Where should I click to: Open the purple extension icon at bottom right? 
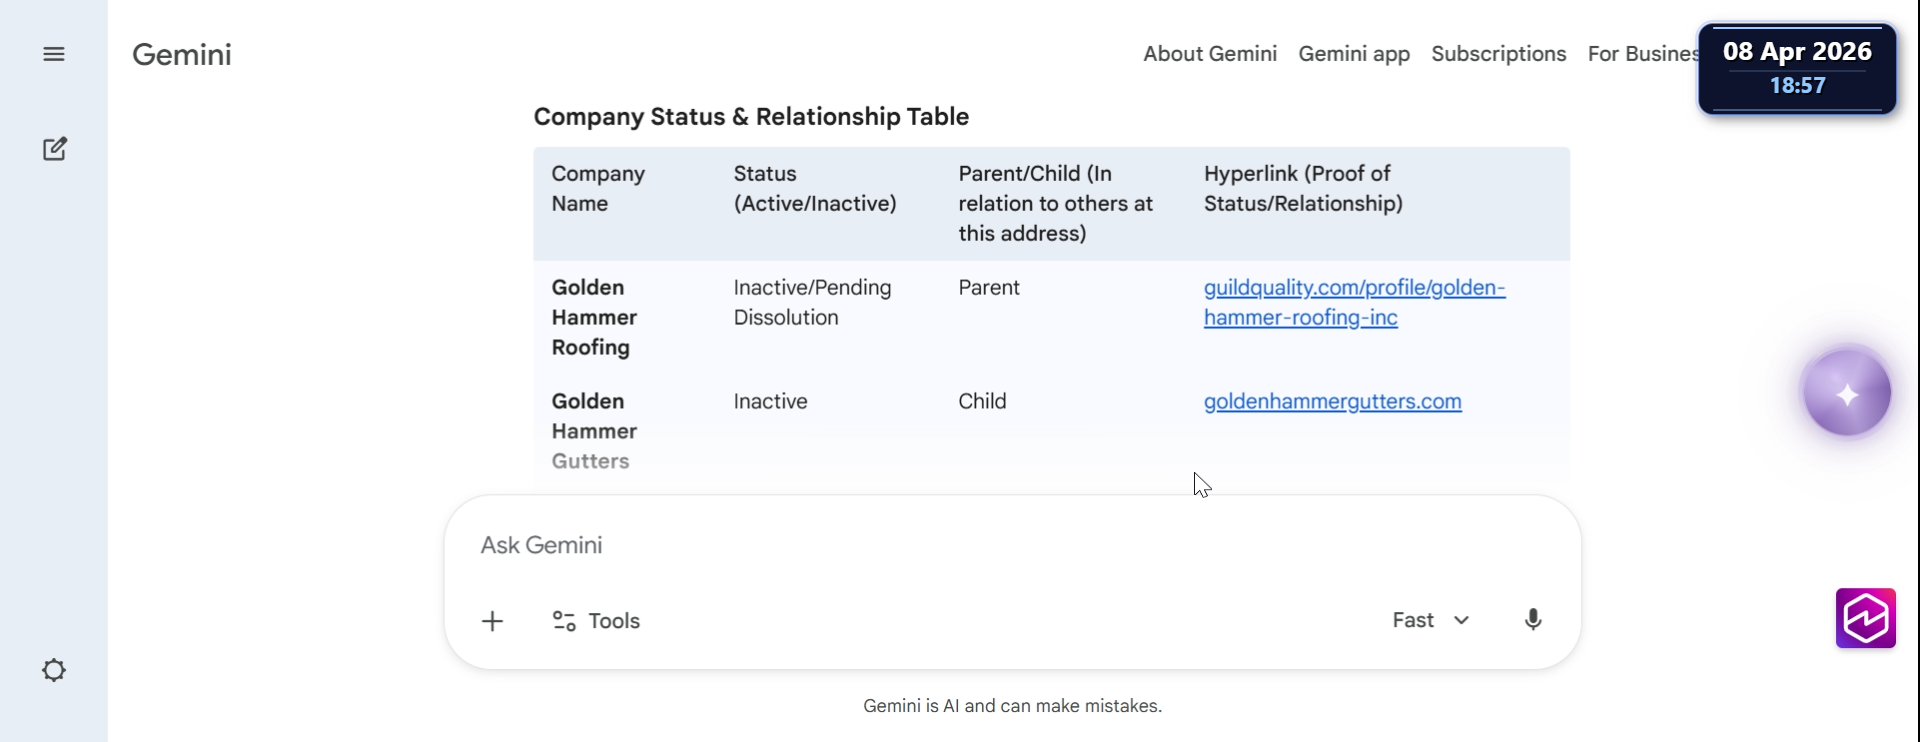coord(1865,618)
